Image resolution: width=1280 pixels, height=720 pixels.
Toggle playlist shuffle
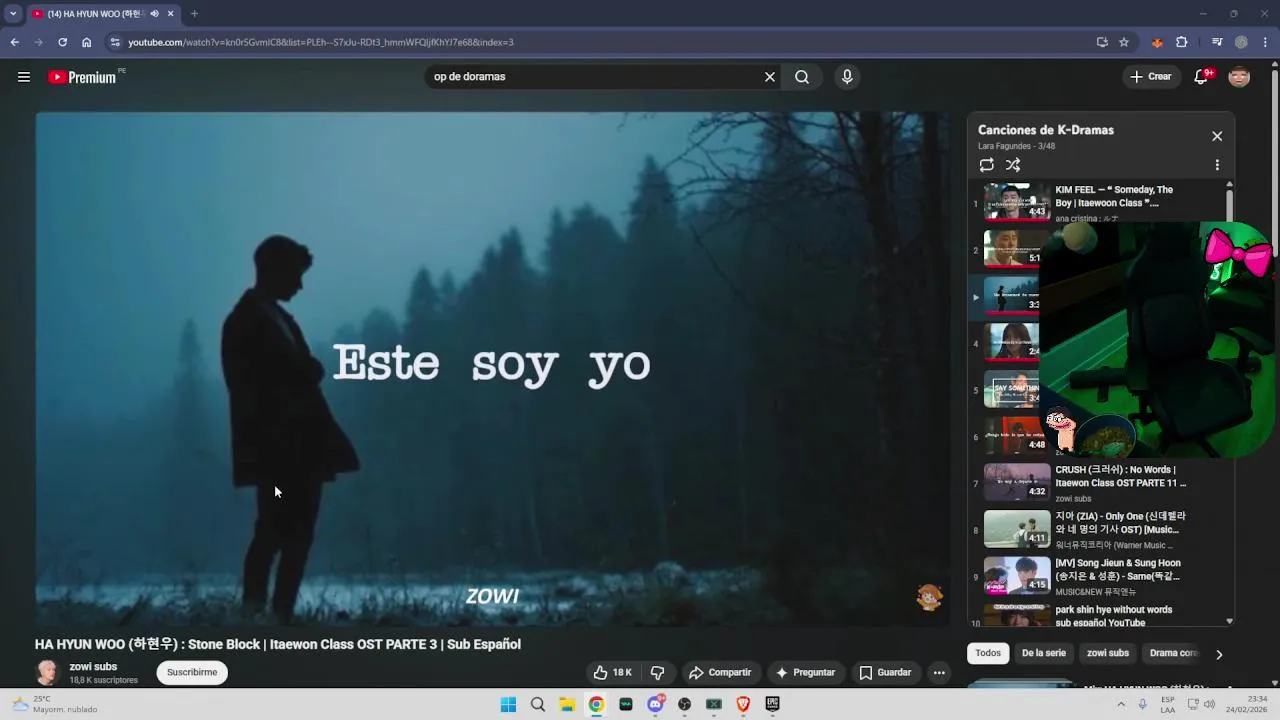coord(1013,165)
